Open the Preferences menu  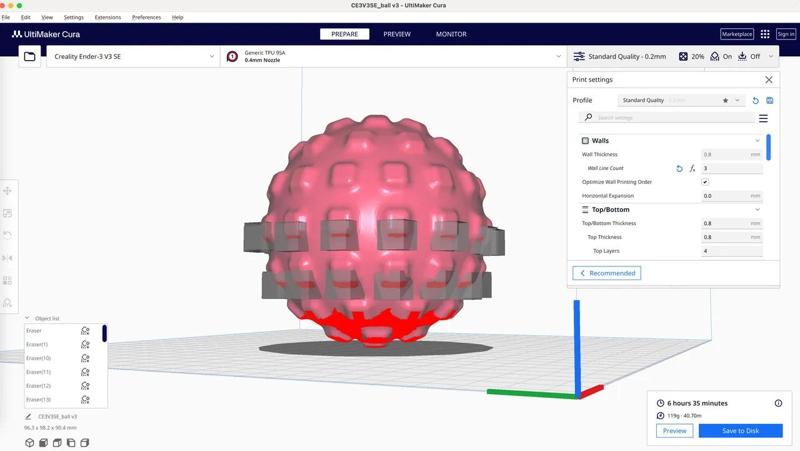click(x=146, y=17)
